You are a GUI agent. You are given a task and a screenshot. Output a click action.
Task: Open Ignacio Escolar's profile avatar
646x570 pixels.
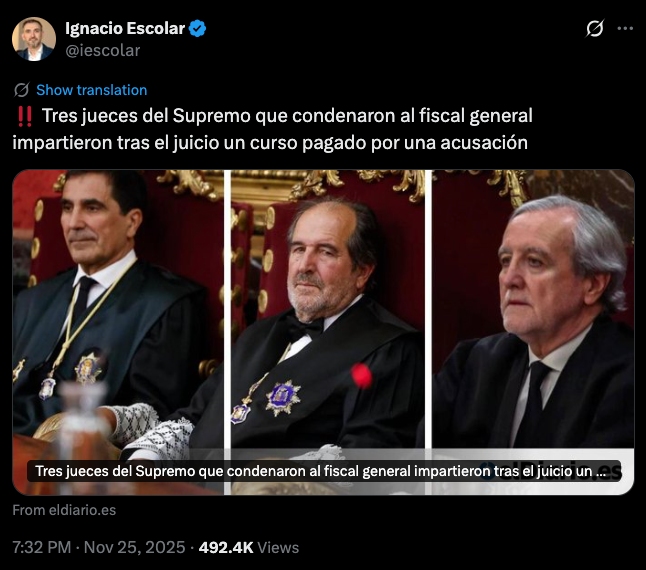[x=34, y=39]
